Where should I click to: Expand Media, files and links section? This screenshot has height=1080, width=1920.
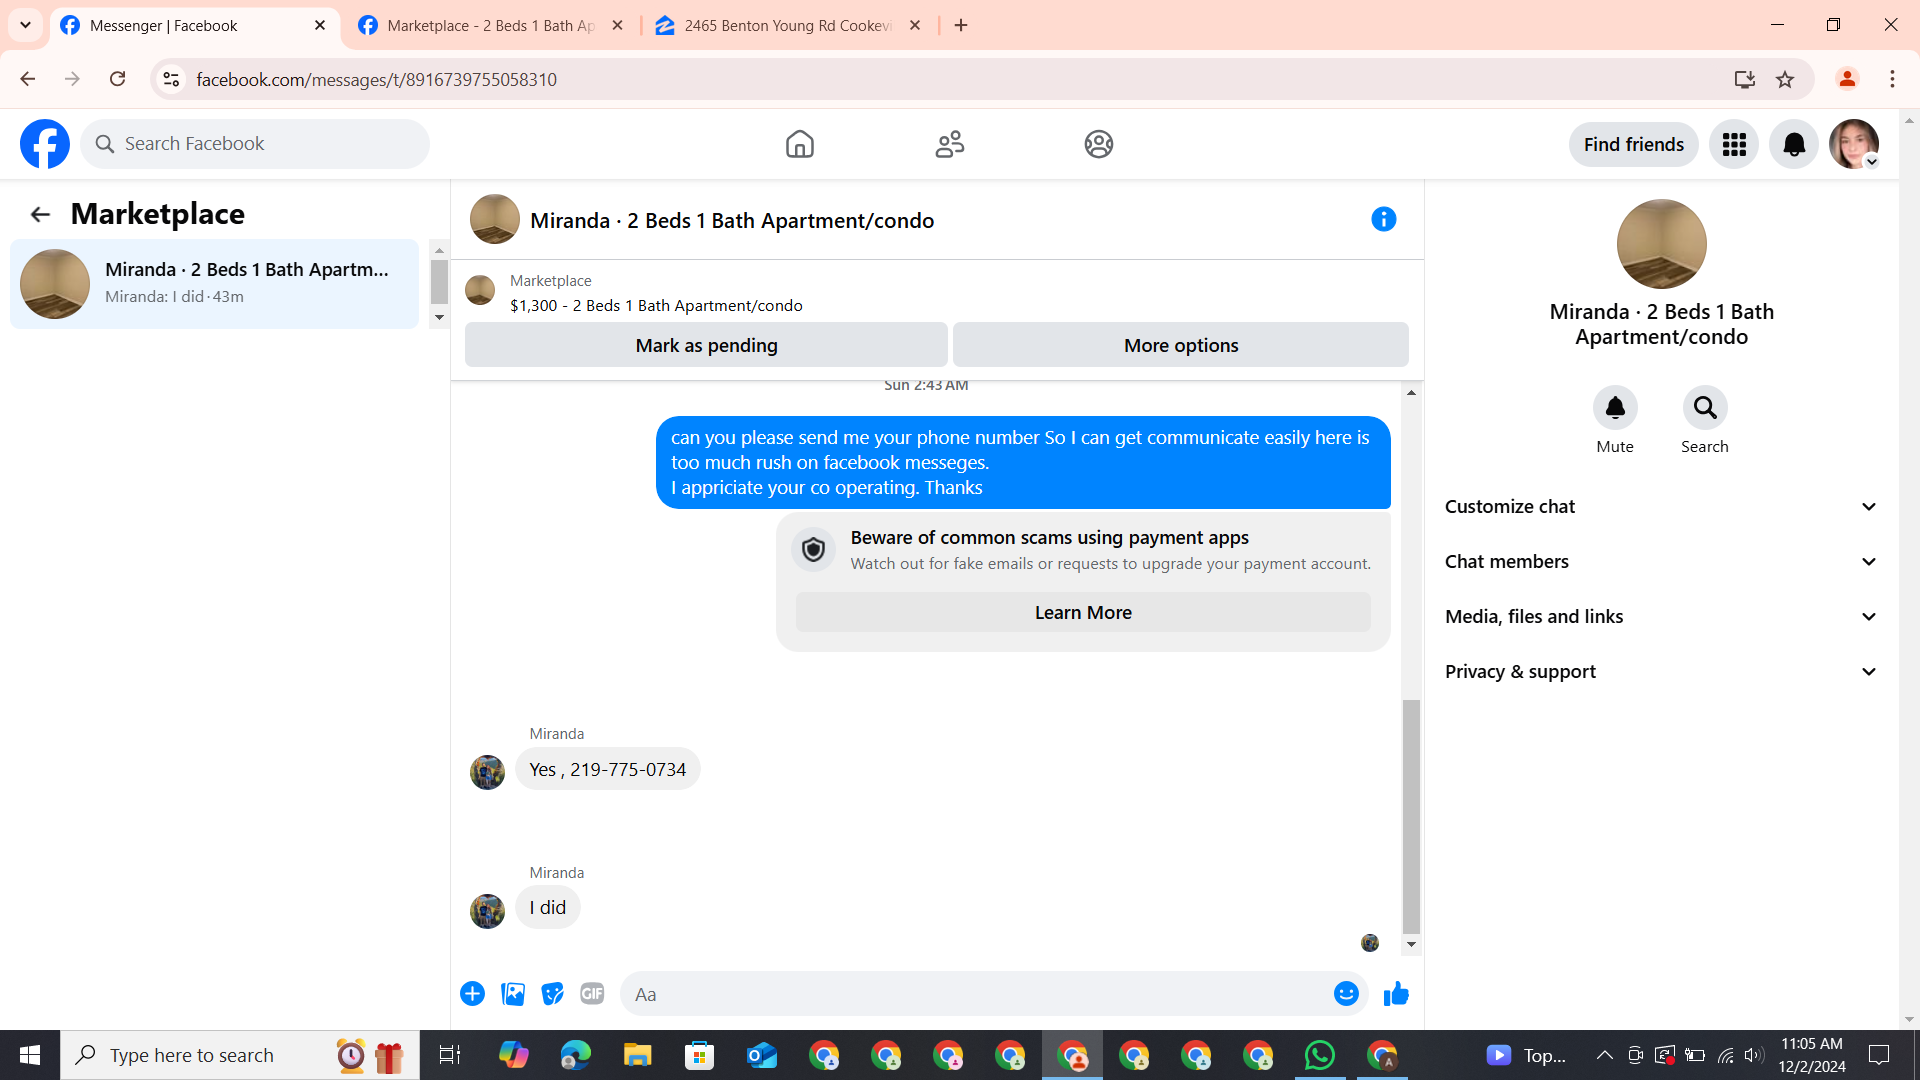(x=1661, y=617)
